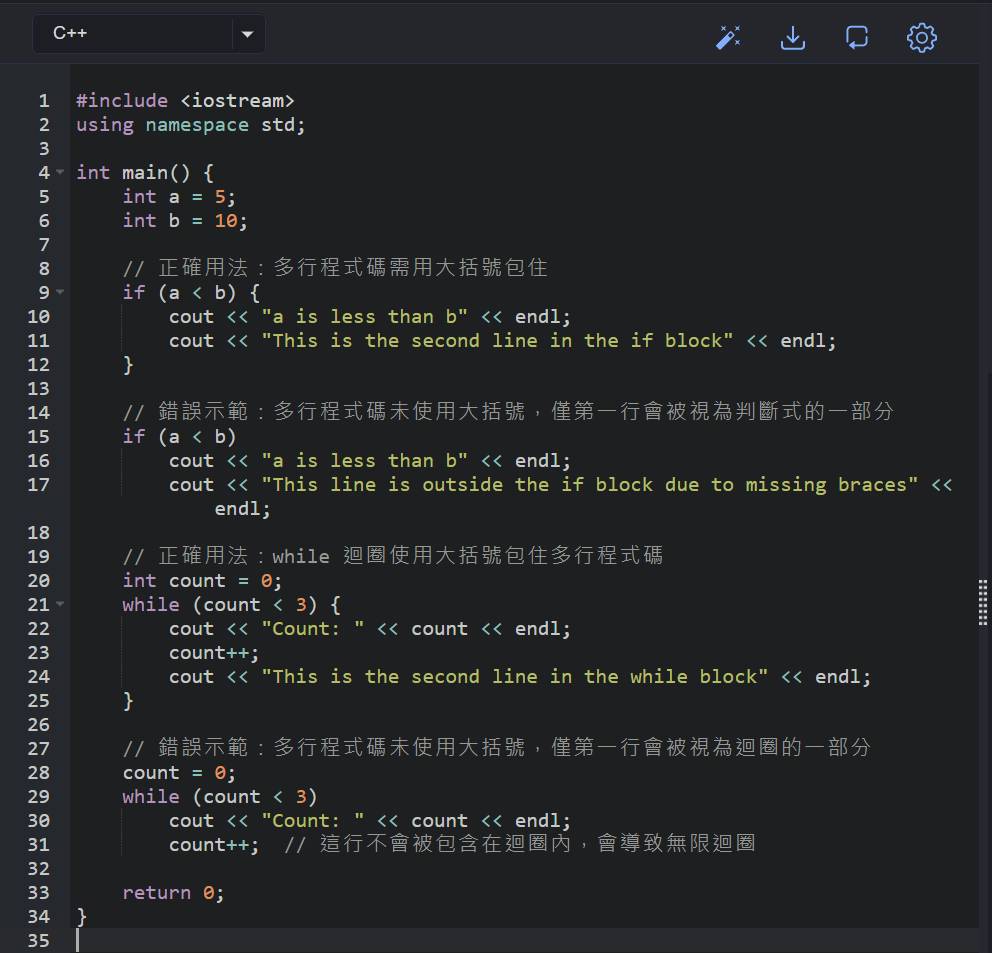Click 'count = 0;' on line 28
992x953 pixels.
(179, 773)
